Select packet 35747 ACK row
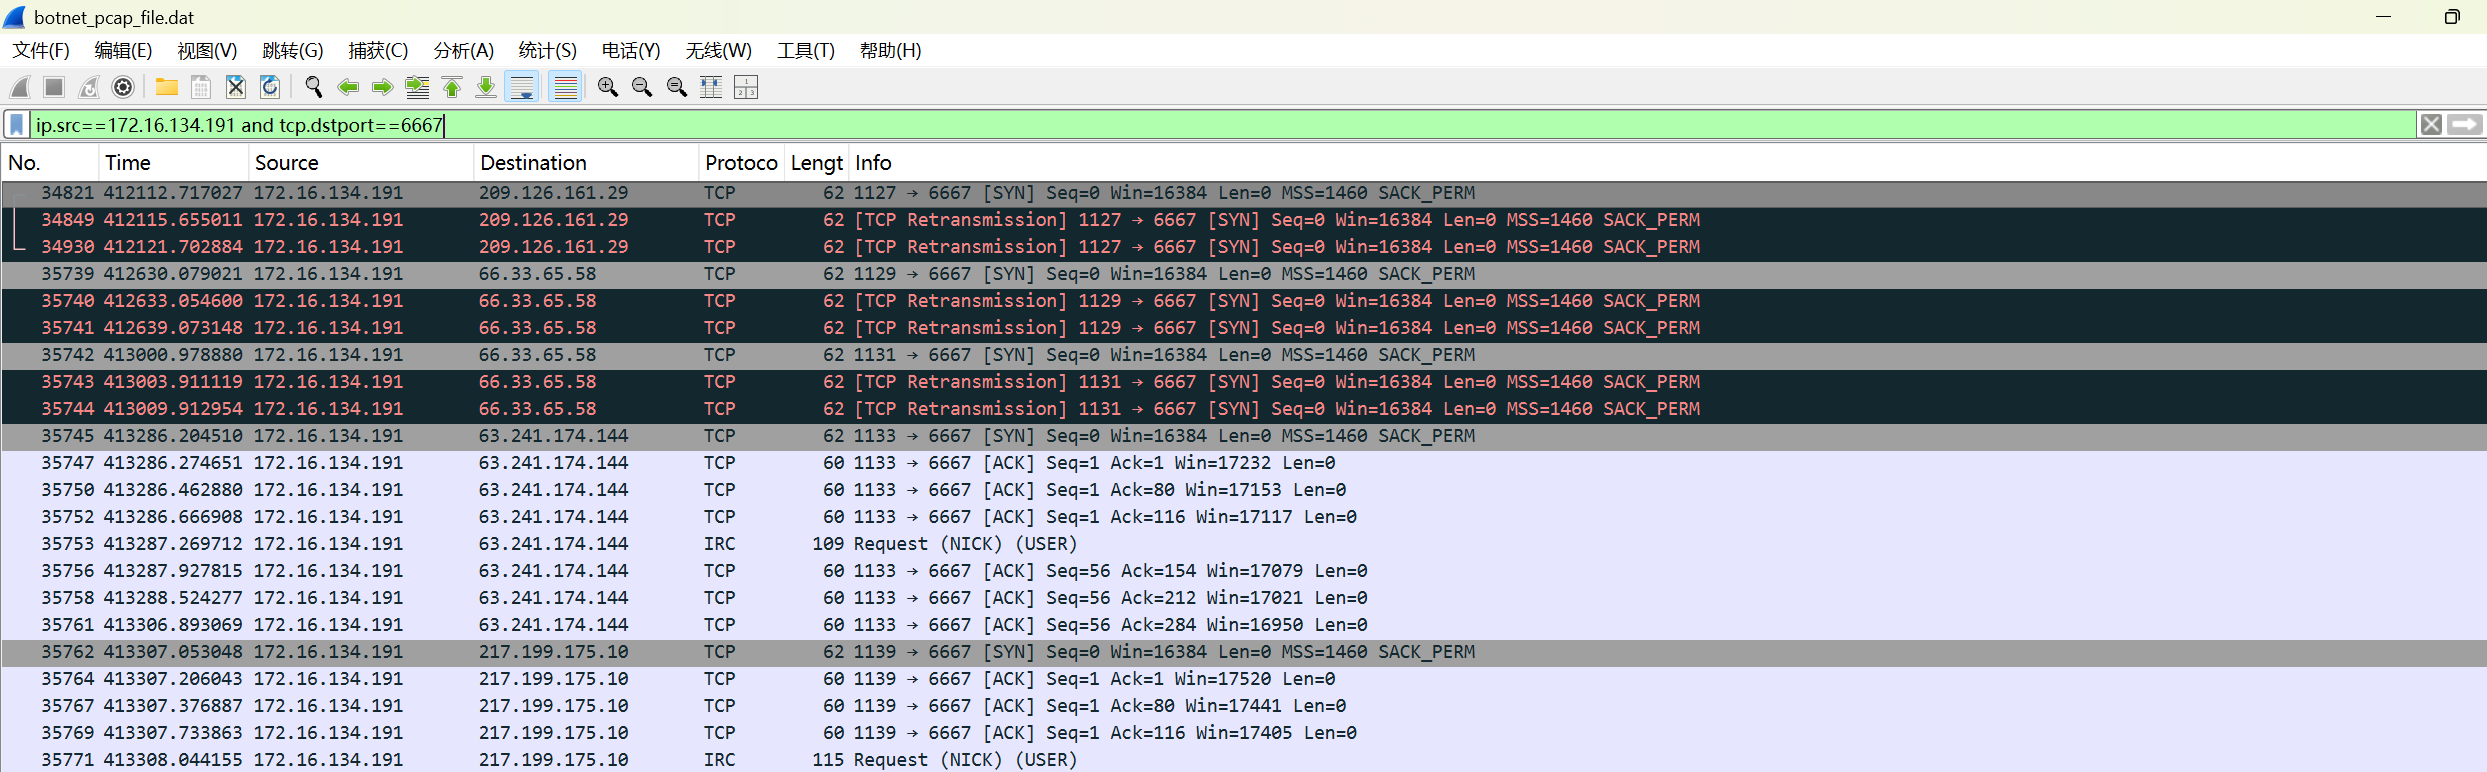This screenshot has width=2487, height=772. pos(1244,463)
